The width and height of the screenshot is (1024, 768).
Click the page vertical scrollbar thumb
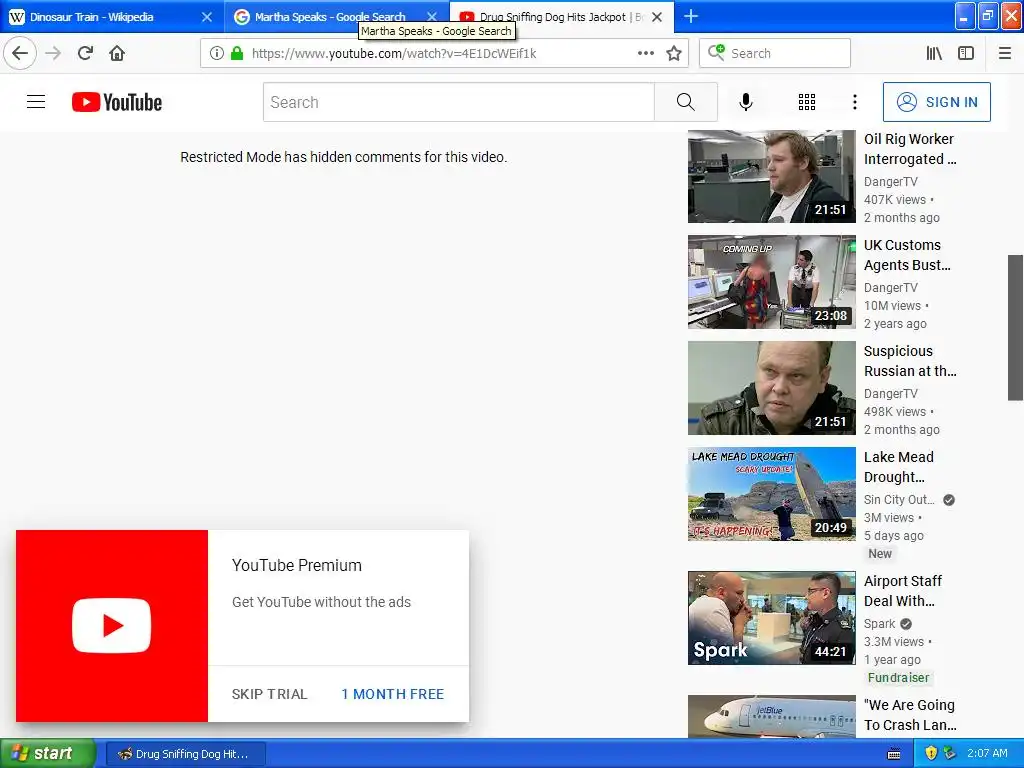(x=1016, y=327)
